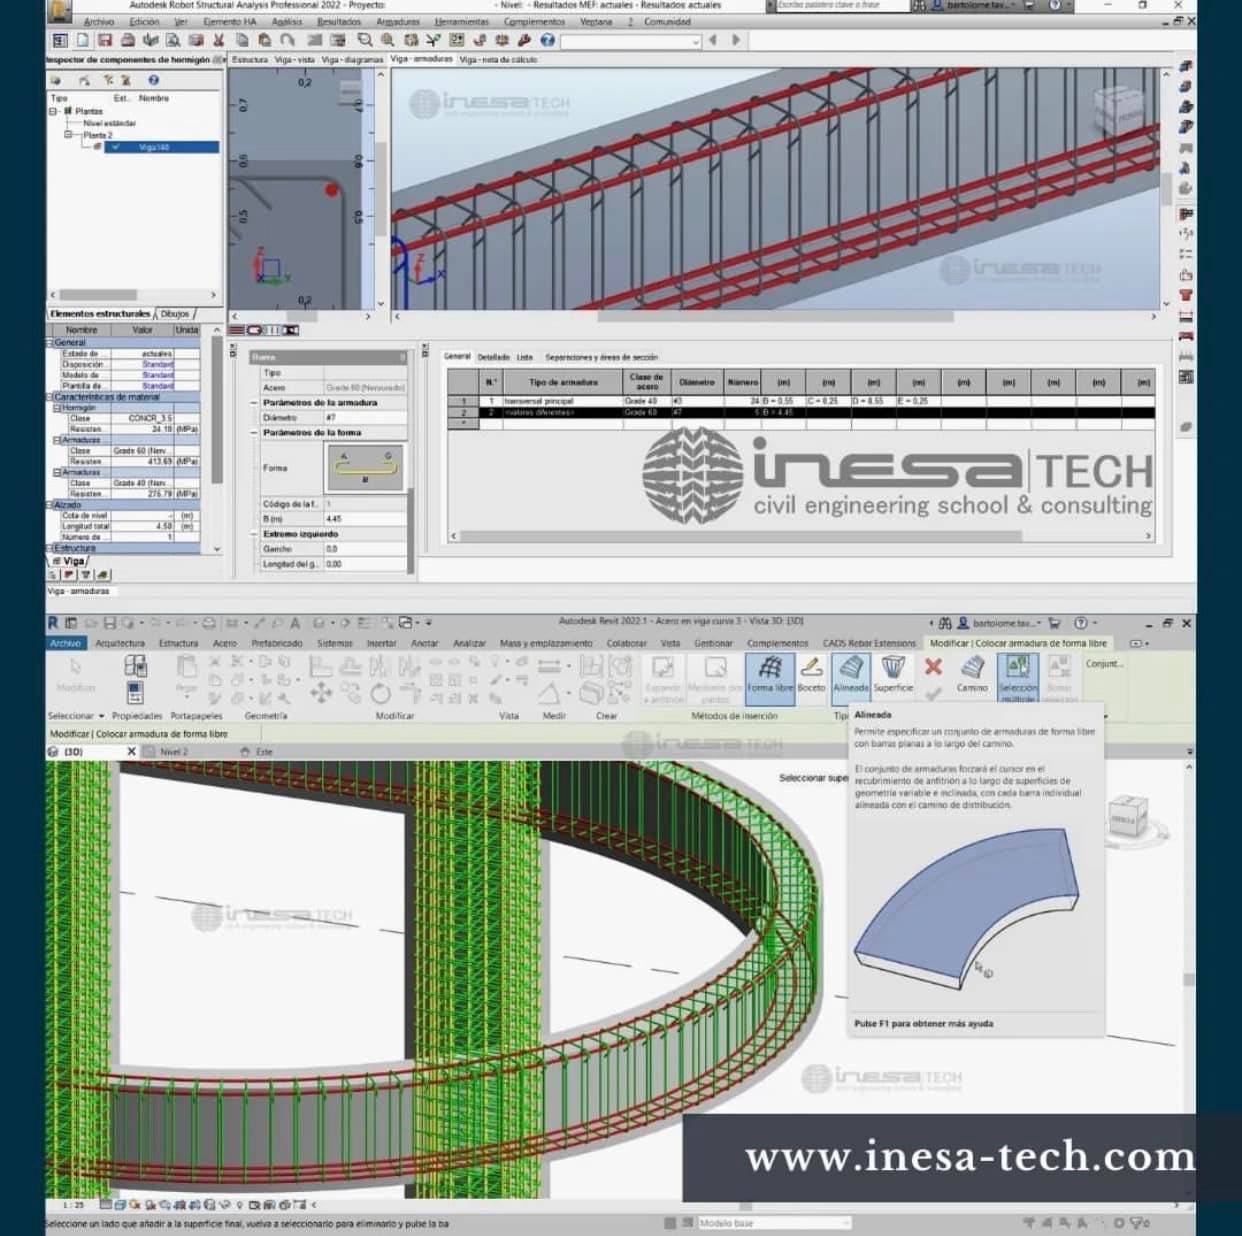This screenshot has height=1236, width=1242.
Task: Collapse the Alzado property group
Action: coord(50,505)
